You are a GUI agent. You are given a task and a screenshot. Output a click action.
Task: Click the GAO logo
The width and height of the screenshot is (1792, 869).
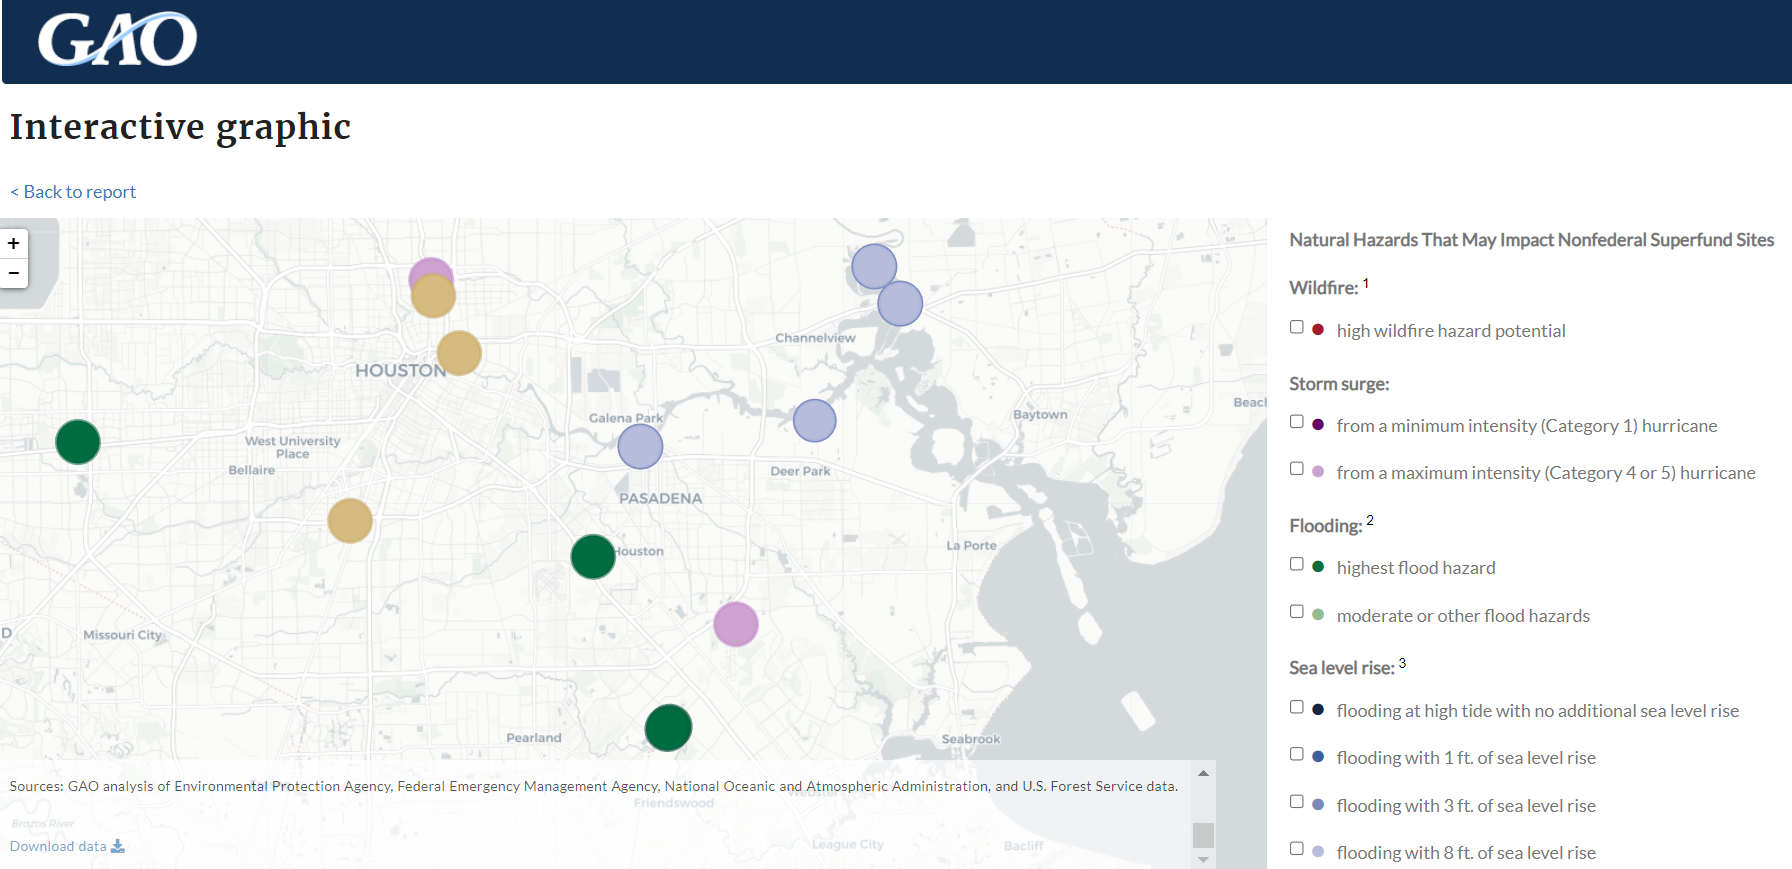(117, 40)
